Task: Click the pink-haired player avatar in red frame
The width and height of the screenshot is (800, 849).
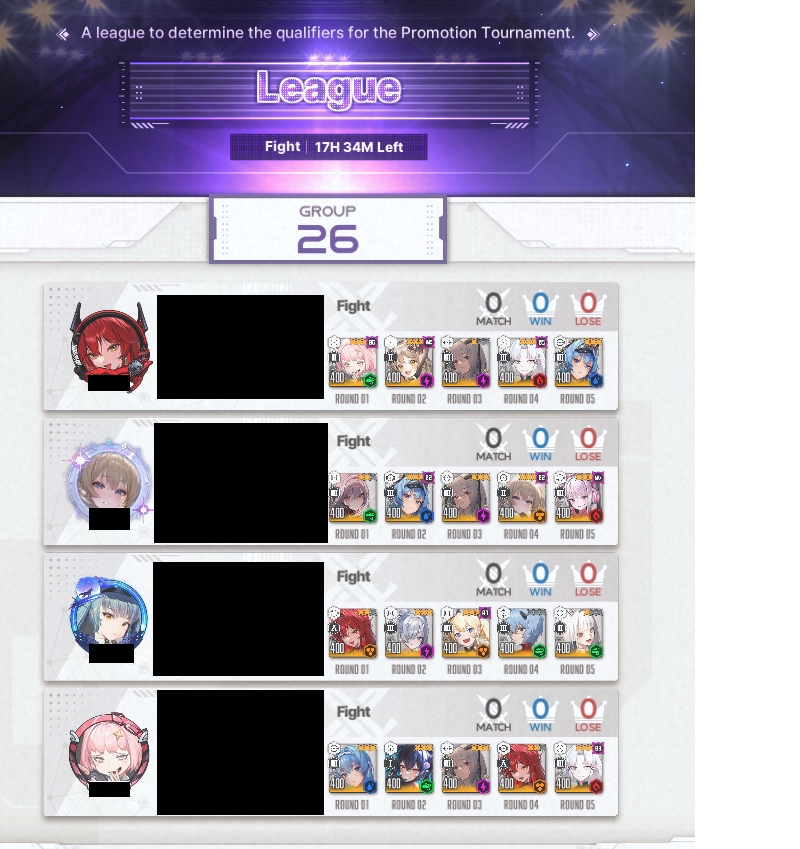Action: tap(109, 752)
